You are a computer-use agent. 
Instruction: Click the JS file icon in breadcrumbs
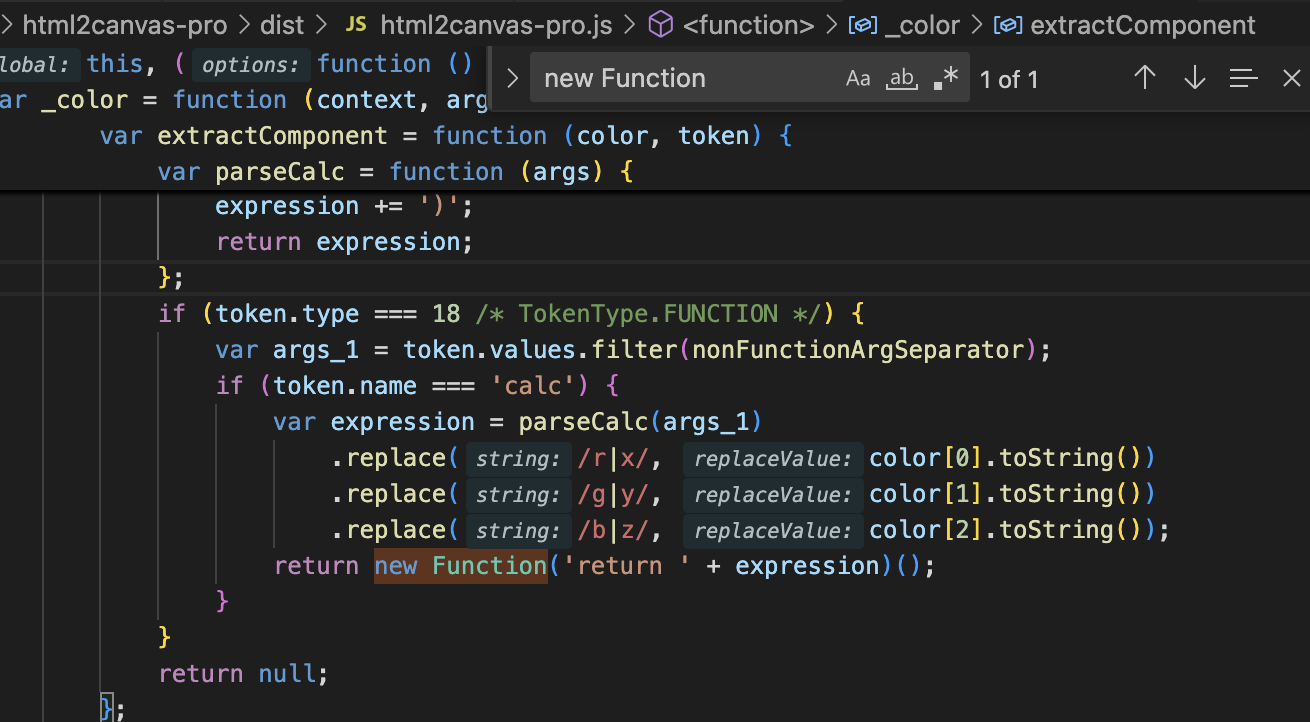click(356, 25)
